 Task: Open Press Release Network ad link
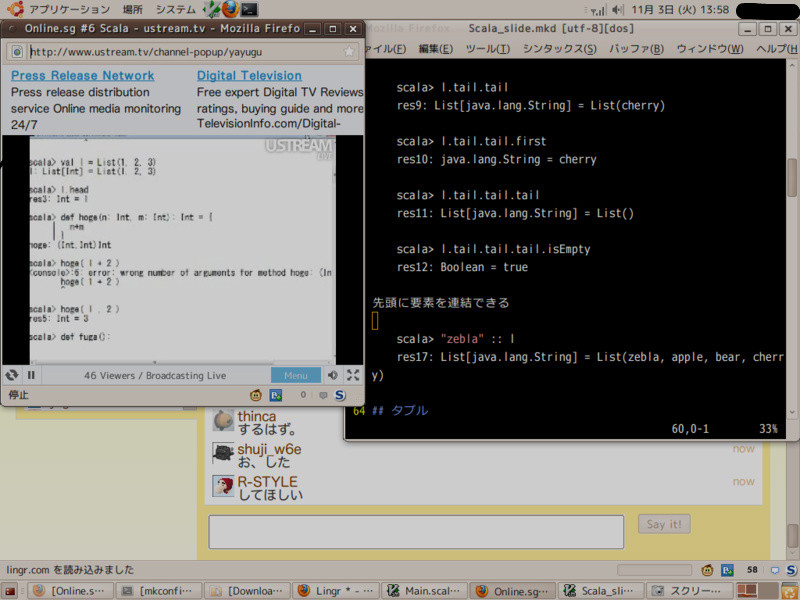pos(83,76)
